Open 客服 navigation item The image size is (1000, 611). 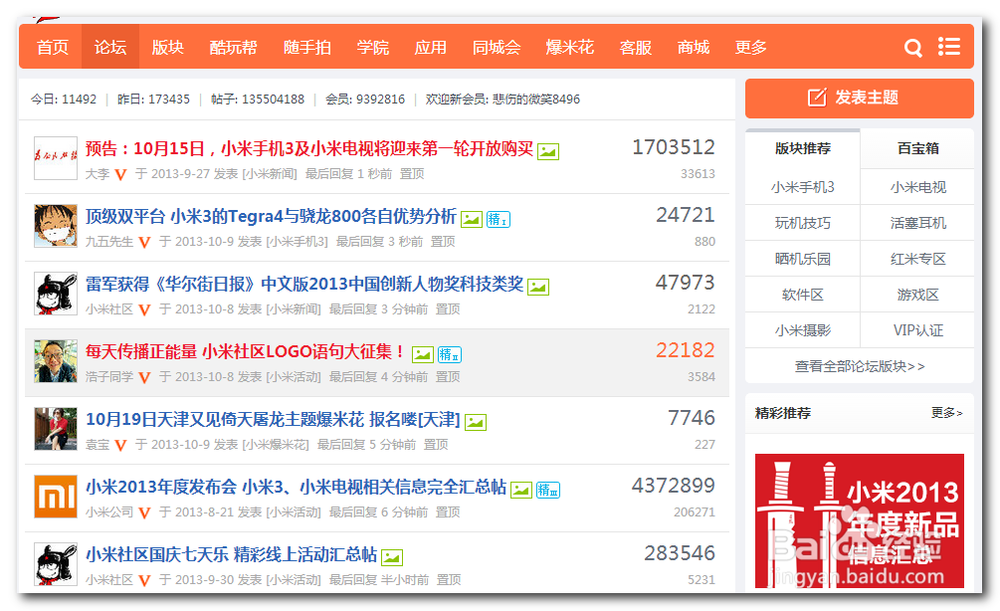[636, 47]
